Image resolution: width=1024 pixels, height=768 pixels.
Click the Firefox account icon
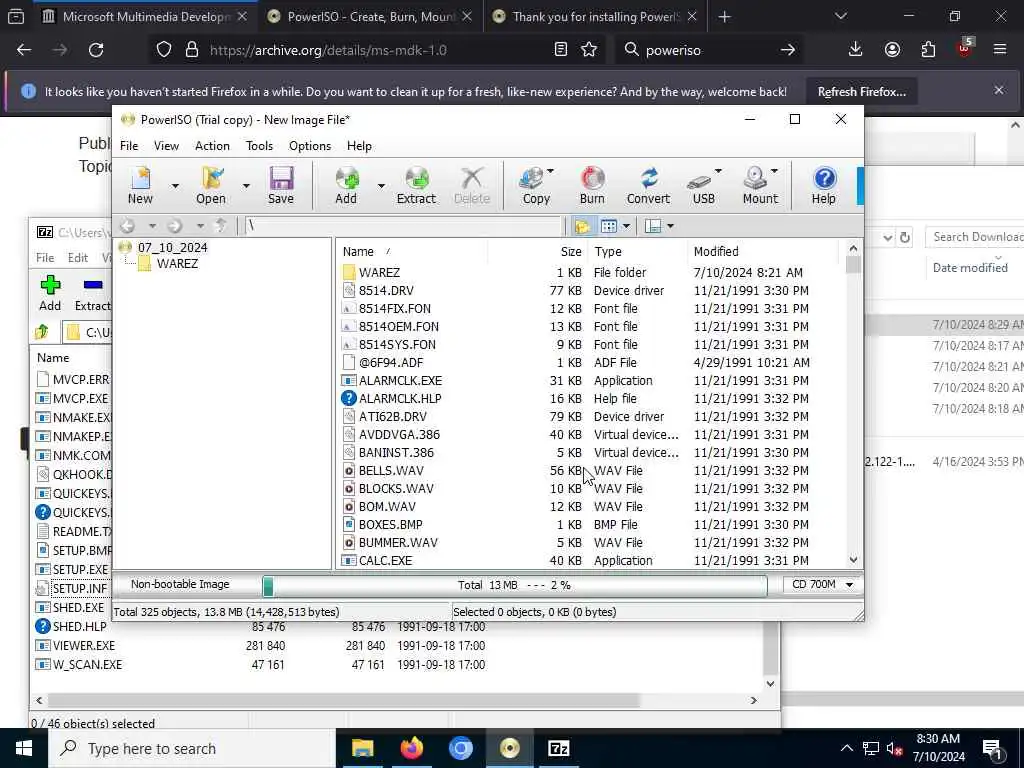pyautogui.click(x=892, y=50)
